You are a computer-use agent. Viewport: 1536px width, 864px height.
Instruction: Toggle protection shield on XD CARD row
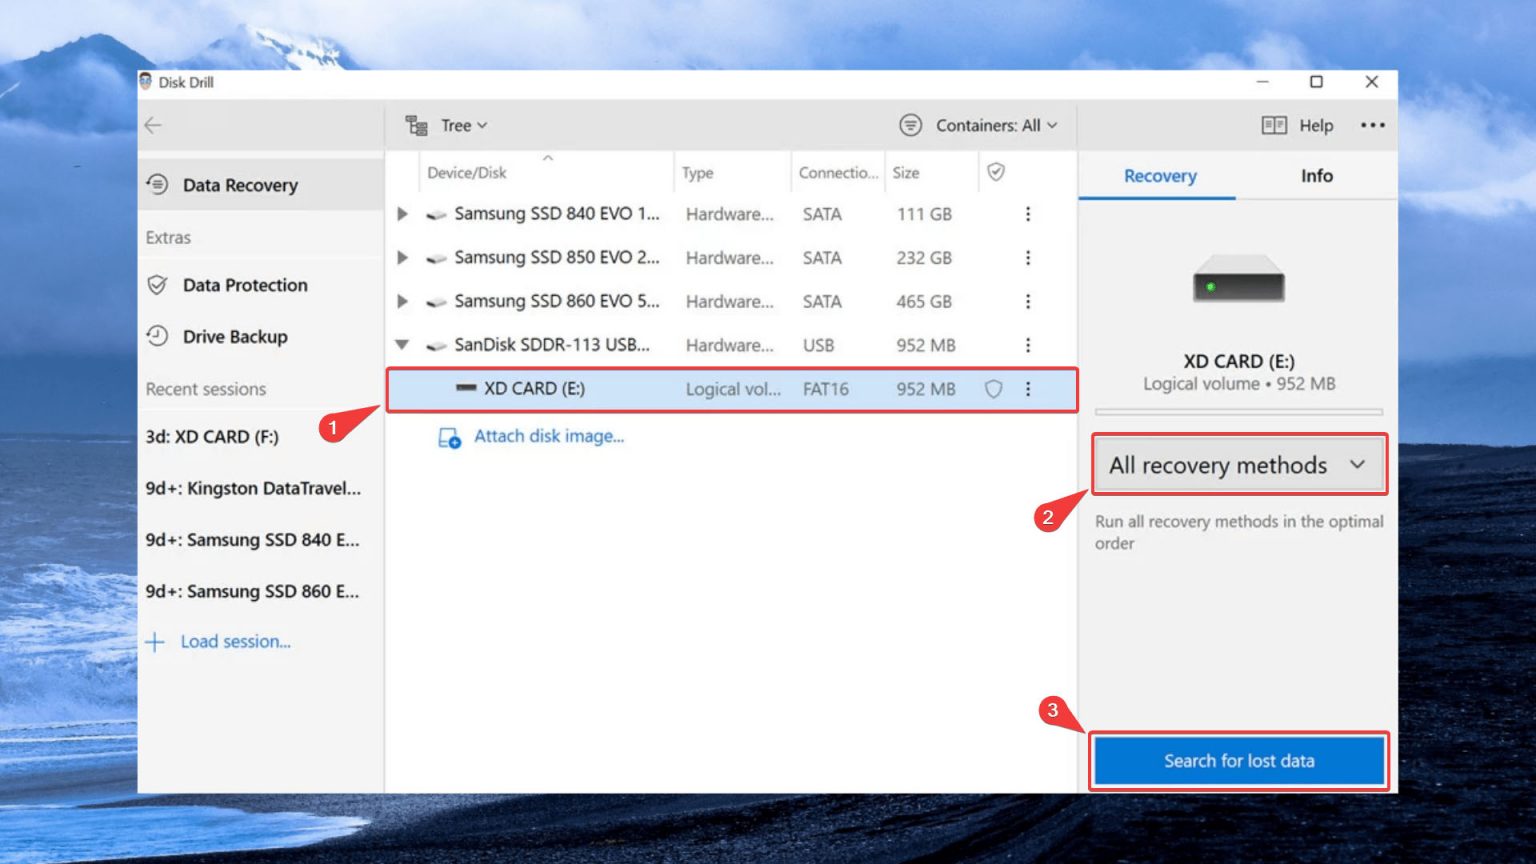993,389
